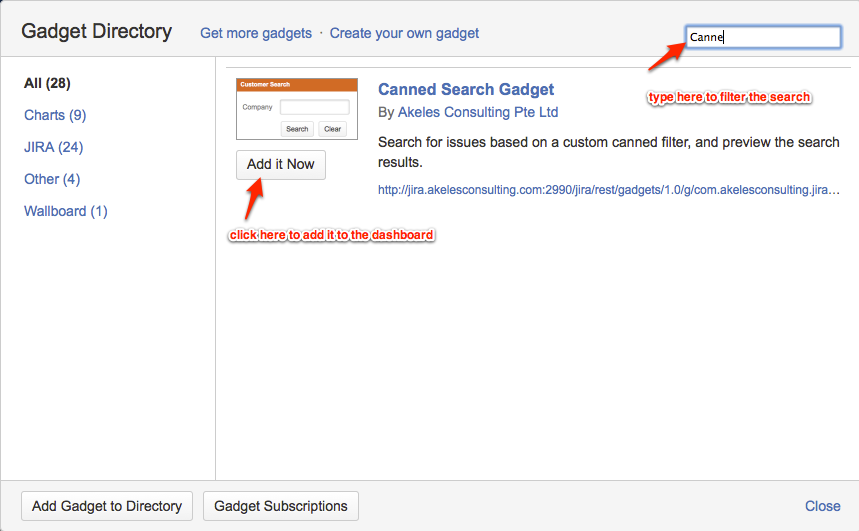Screen dimensions: 859x531
Task: Filter by the Charts (9) category
Action: (x=55, y=115)
